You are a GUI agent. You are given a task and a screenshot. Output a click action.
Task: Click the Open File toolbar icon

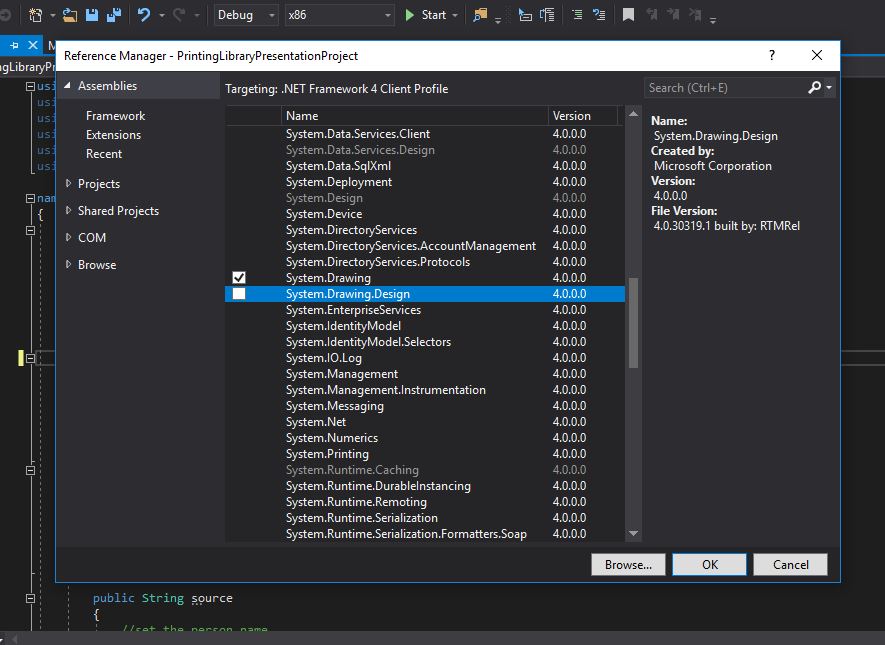tap(70, 15)
